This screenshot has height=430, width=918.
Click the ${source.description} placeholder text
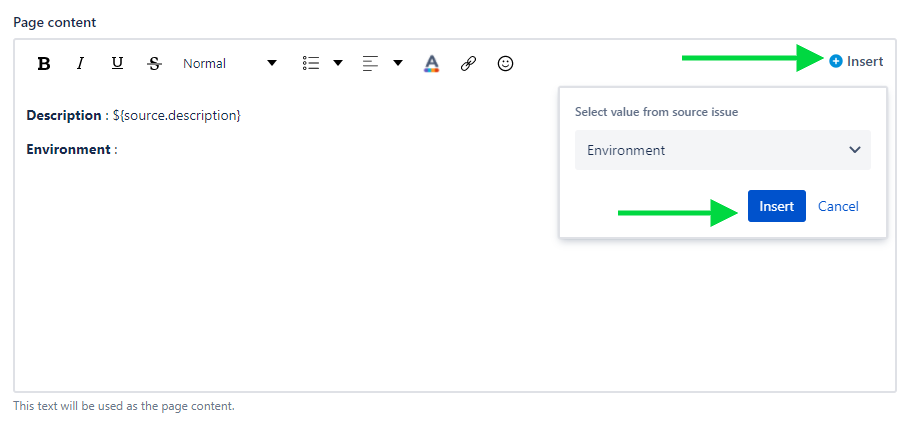point(177,115)
